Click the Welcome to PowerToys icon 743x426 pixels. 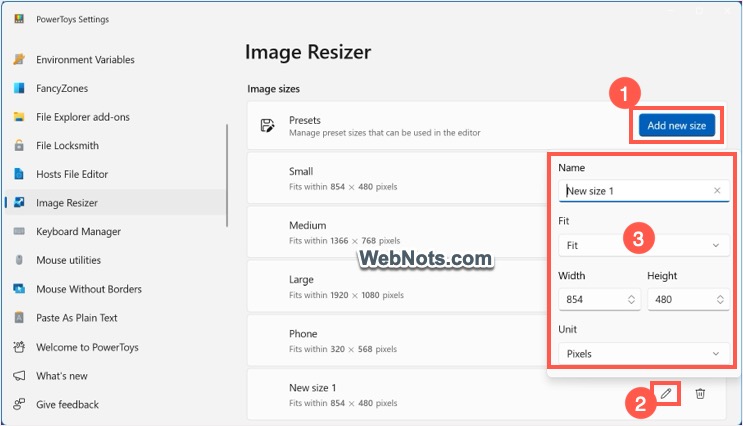tap(19, 347)
